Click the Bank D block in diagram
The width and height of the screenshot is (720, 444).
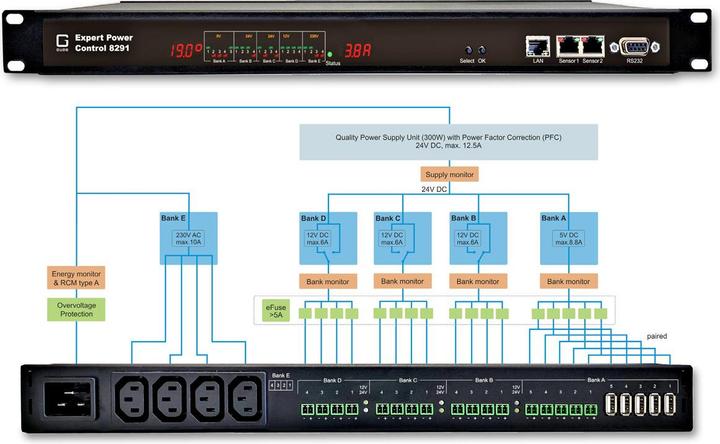(x=328, y=238)
